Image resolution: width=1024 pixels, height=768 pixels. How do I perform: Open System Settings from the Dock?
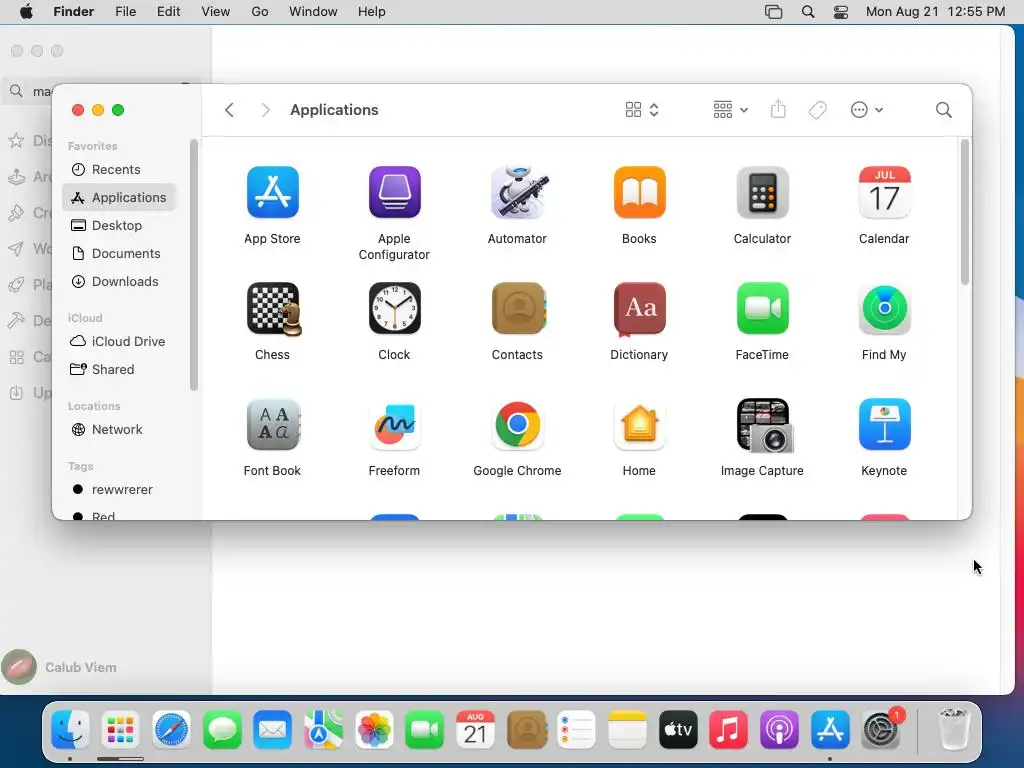coord(881,729)
